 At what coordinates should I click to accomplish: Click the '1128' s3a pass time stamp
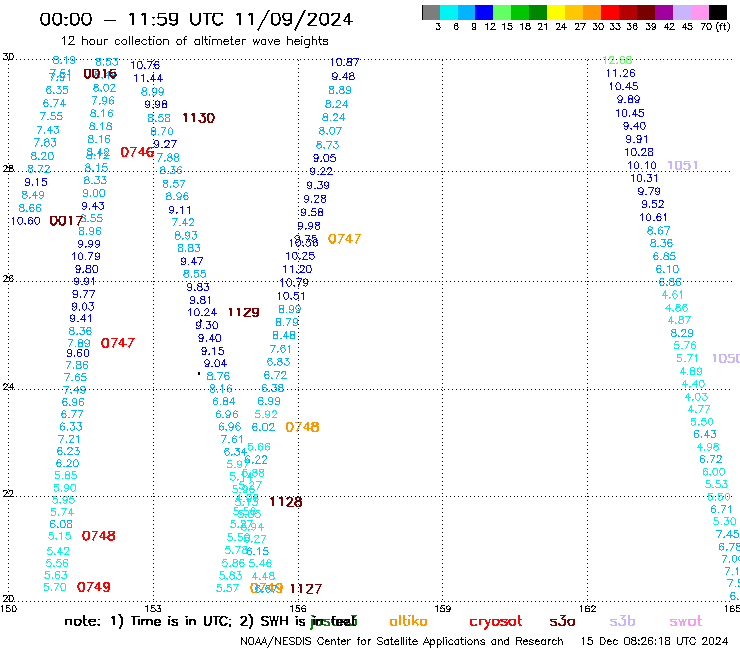tap(286, 502)
